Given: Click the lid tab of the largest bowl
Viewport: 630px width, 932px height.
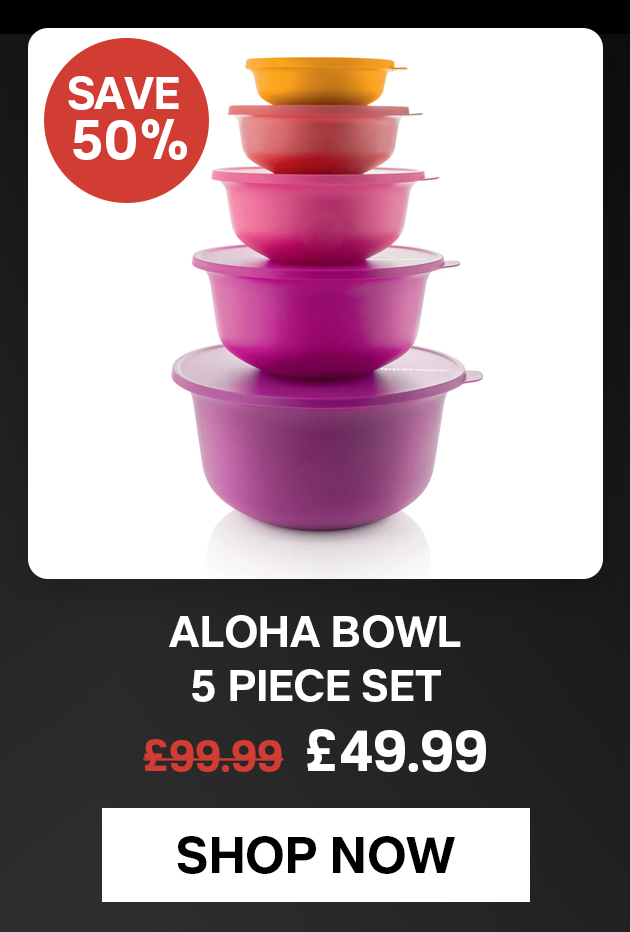Looking at the screenshot, I should (x=472, y=376).
